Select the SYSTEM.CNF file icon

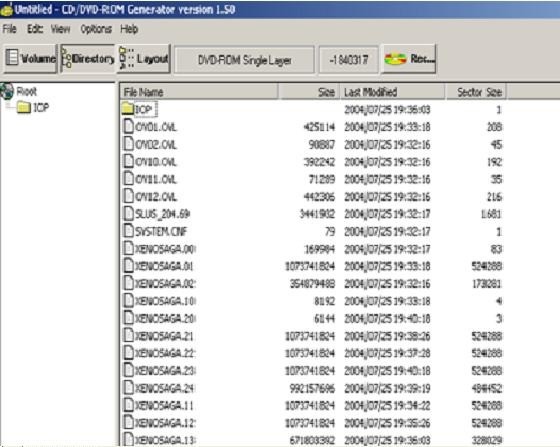click(x=128, y=231)
